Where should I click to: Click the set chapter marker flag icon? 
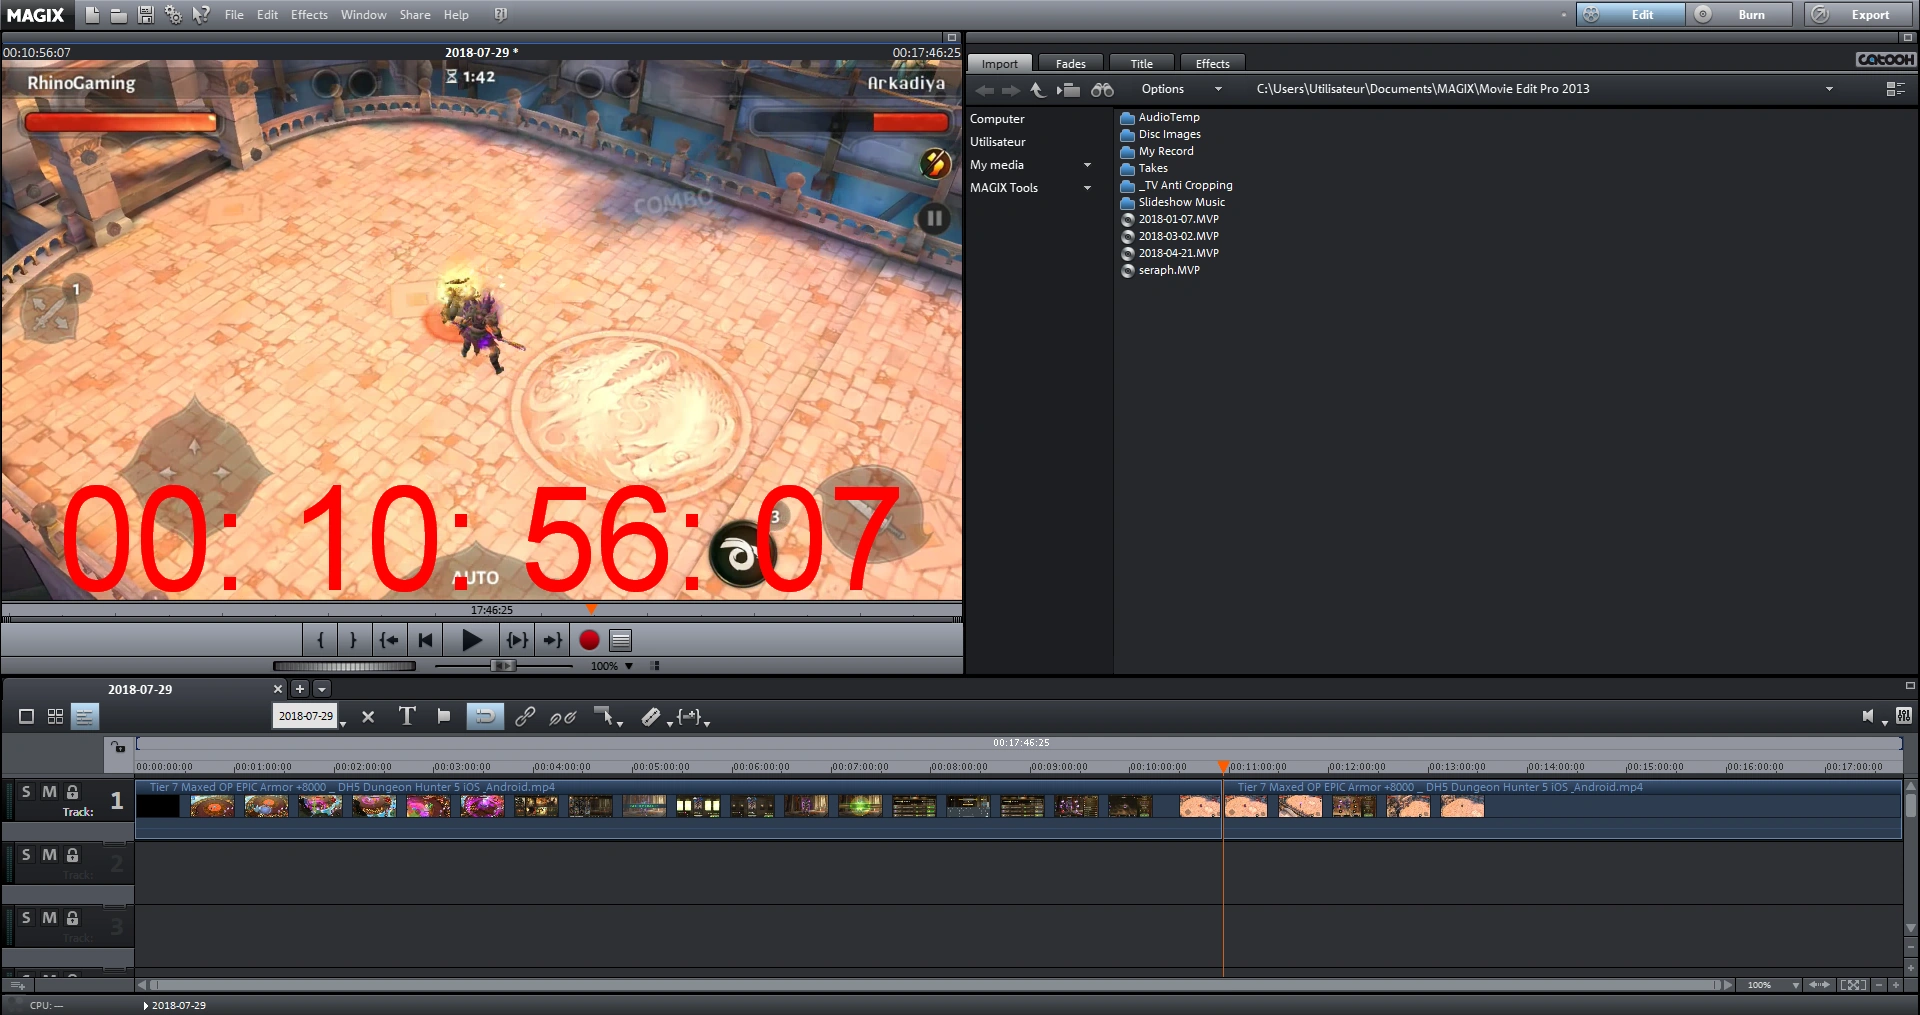(444, 716)
